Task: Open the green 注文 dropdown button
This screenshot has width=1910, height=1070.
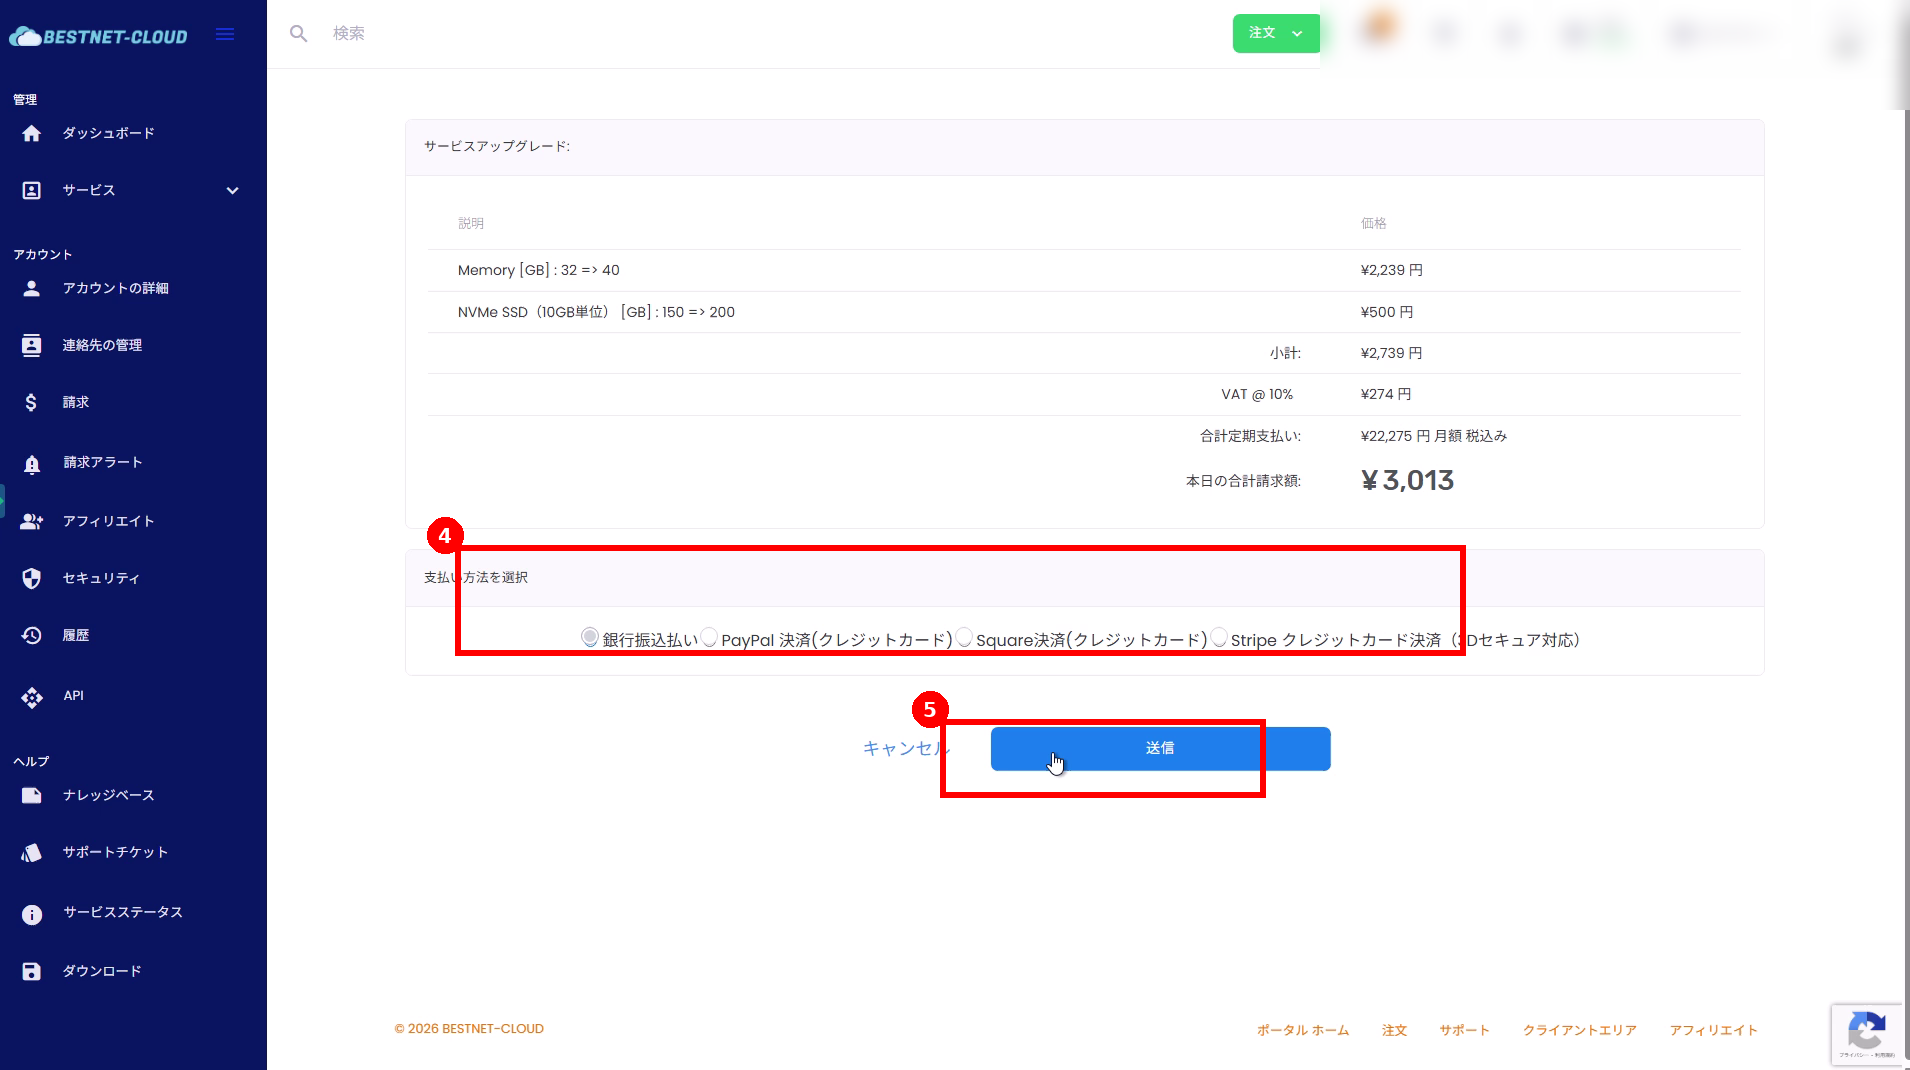Action: point(1275,33)
